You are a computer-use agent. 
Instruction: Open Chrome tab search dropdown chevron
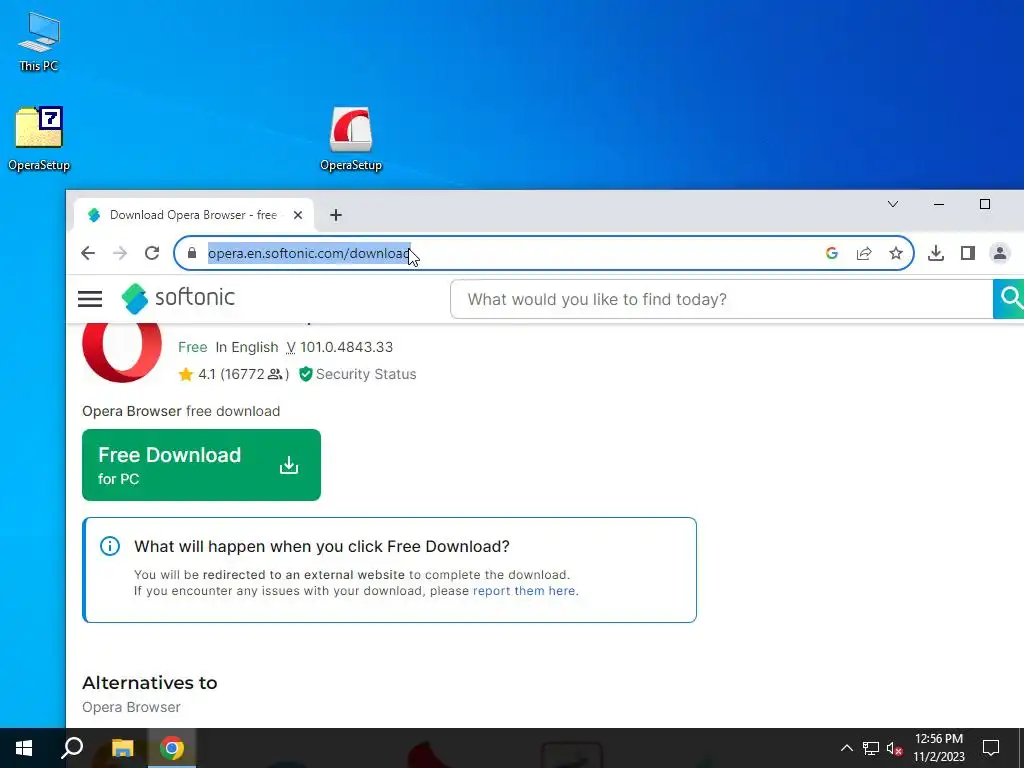click(893, 204)
